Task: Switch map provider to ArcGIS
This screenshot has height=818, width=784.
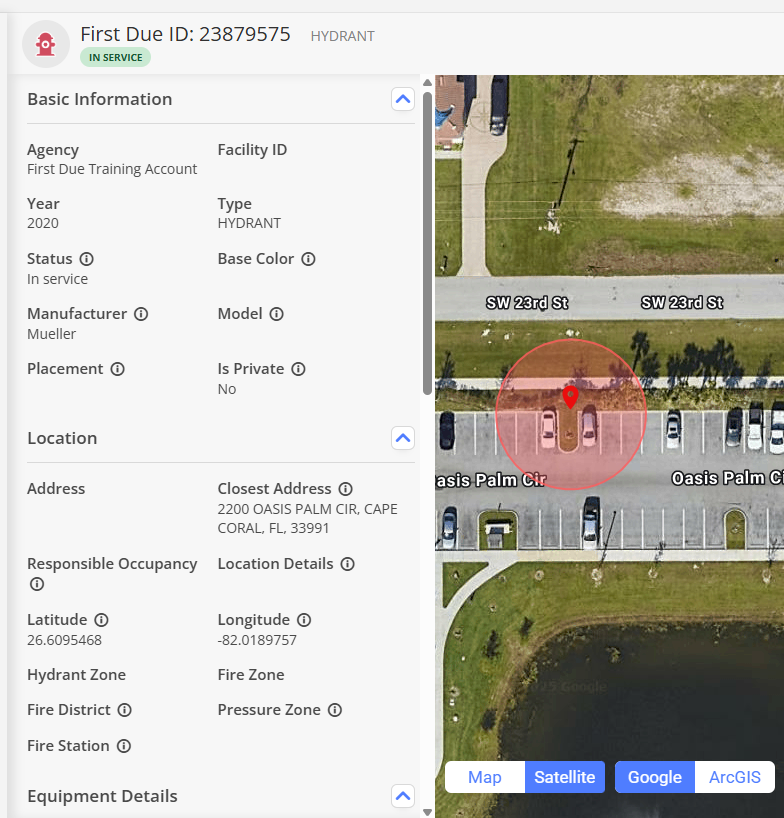Action: point(735,777)
